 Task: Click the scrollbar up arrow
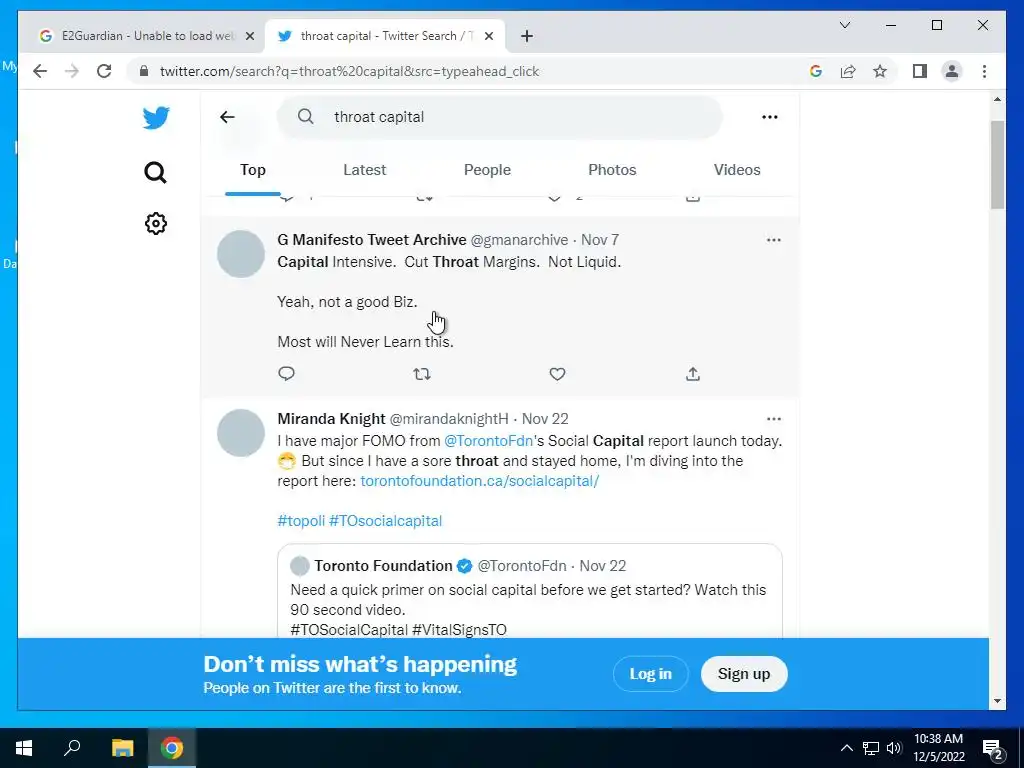click(x=997, y=99)
